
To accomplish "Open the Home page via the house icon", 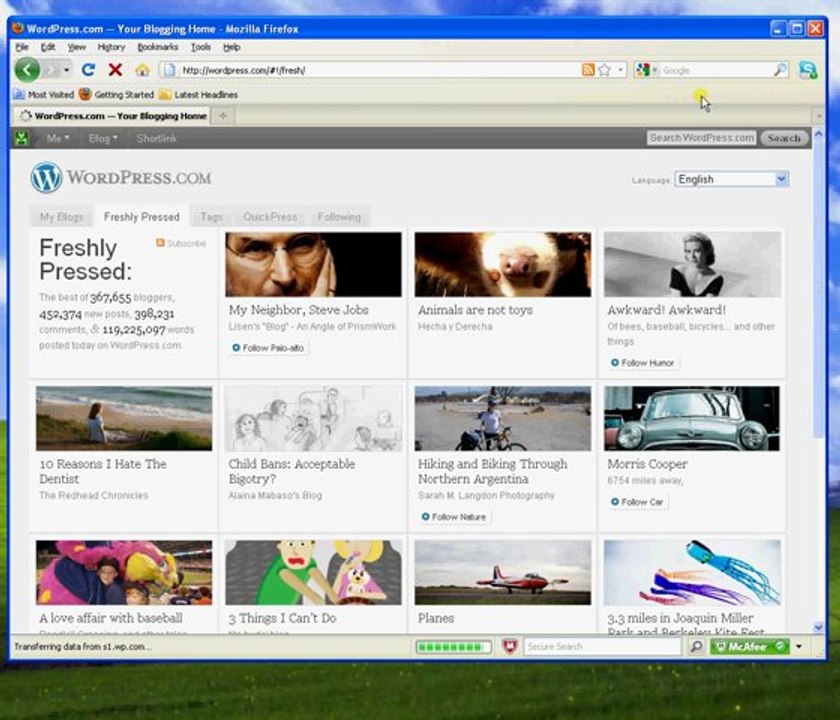I will point(142,70).
